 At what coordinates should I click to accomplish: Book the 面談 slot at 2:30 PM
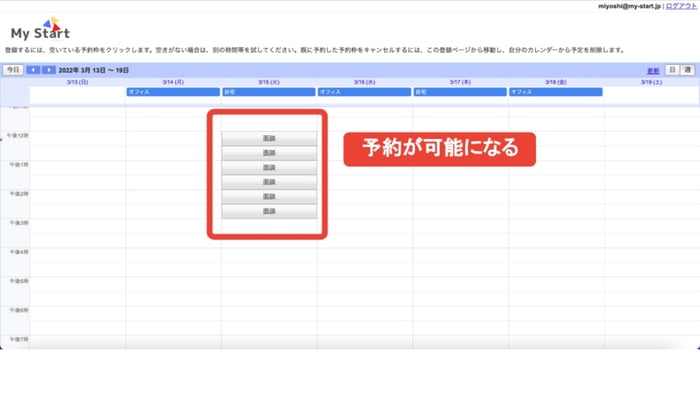click(x=269, y=211)
